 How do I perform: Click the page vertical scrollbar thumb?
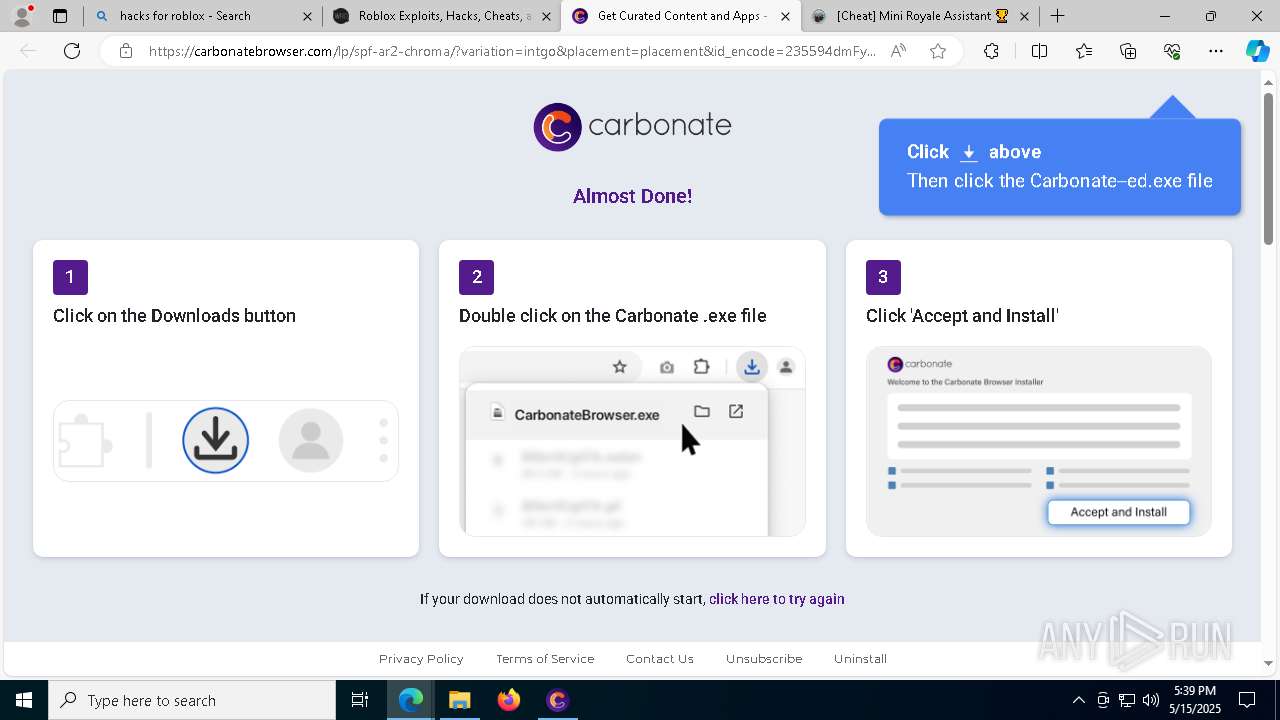(1268, 168)
